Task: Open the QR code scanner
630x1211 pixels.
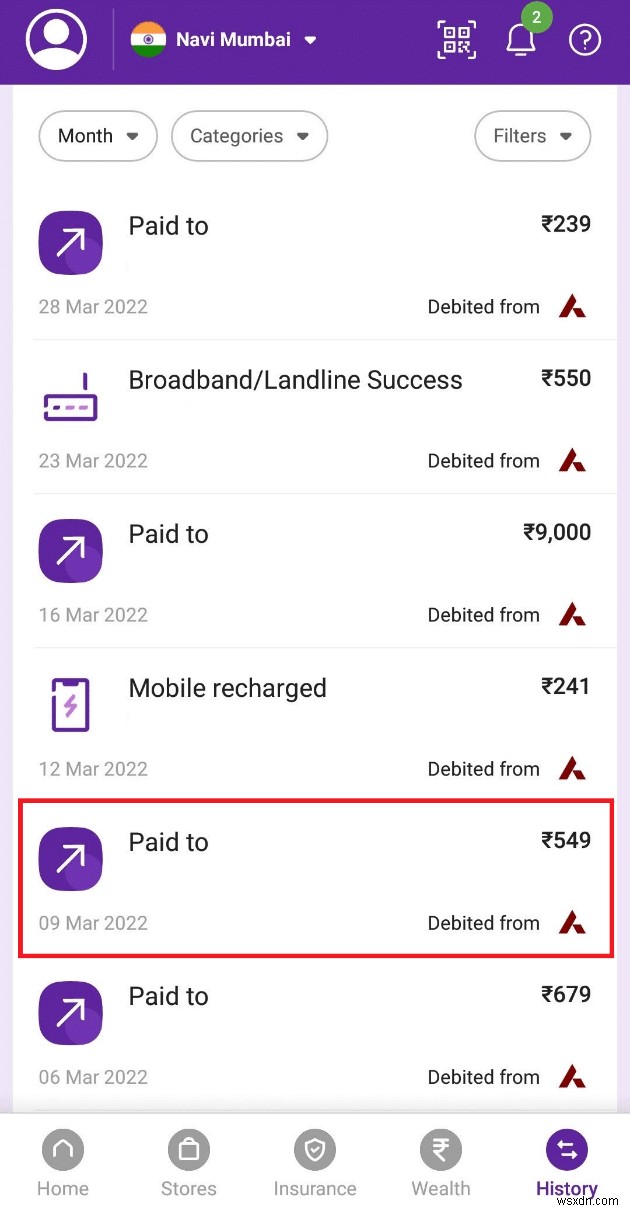Action: point(456,40)
